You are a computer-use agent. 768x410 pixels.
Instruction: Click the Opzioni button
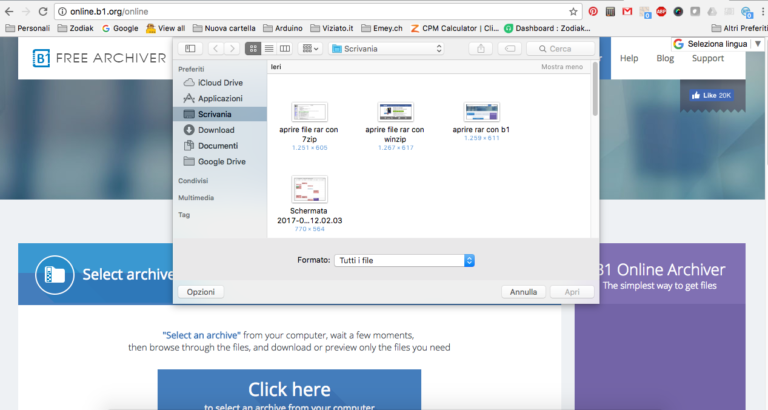click(x=201, y=292)
